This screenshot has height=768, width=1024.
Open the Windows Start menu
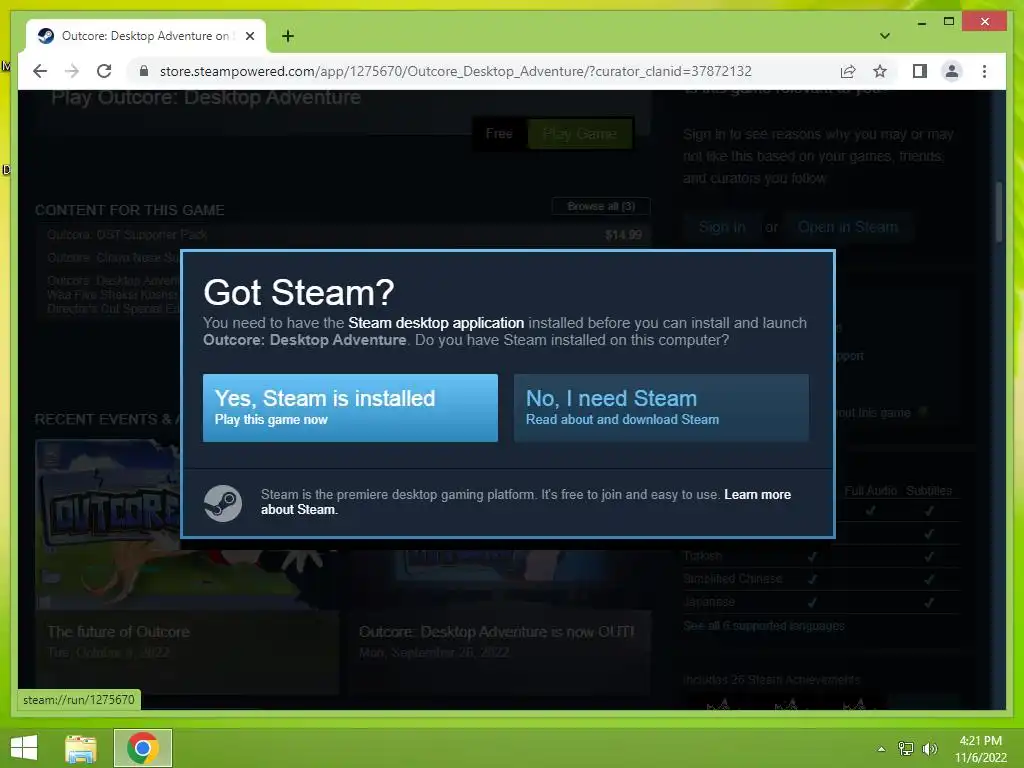(24, 748)
